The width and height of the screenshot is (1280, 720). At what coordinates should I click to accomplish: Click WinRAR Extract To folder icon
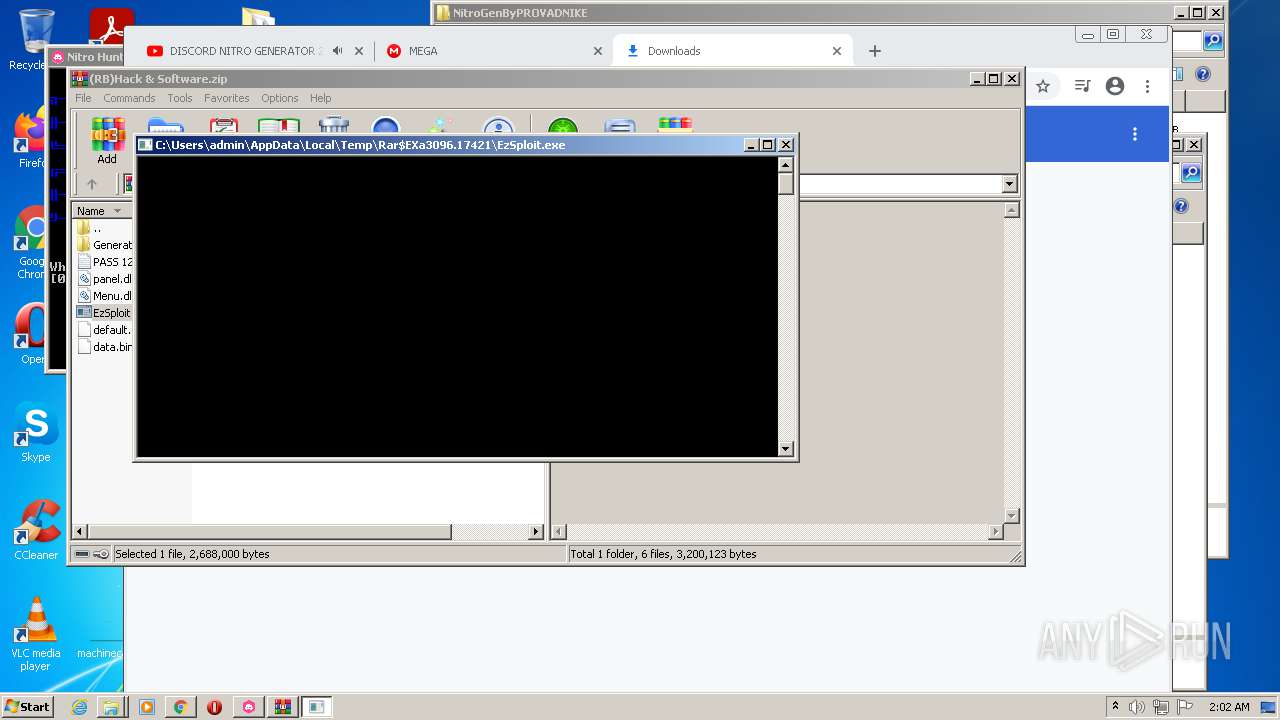[x=165, y=127]
